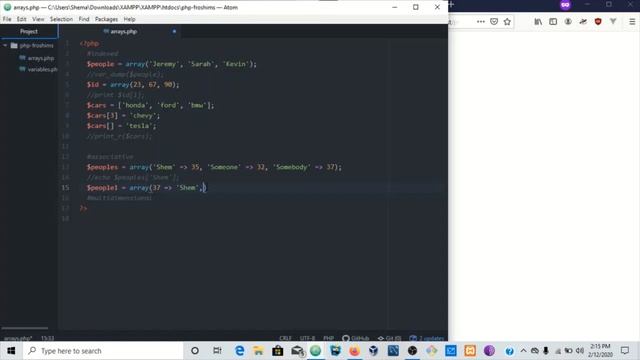Open Cortana circle on the taskbar
The width and height of the screenshot is (640, 360).
pos(195,351)
